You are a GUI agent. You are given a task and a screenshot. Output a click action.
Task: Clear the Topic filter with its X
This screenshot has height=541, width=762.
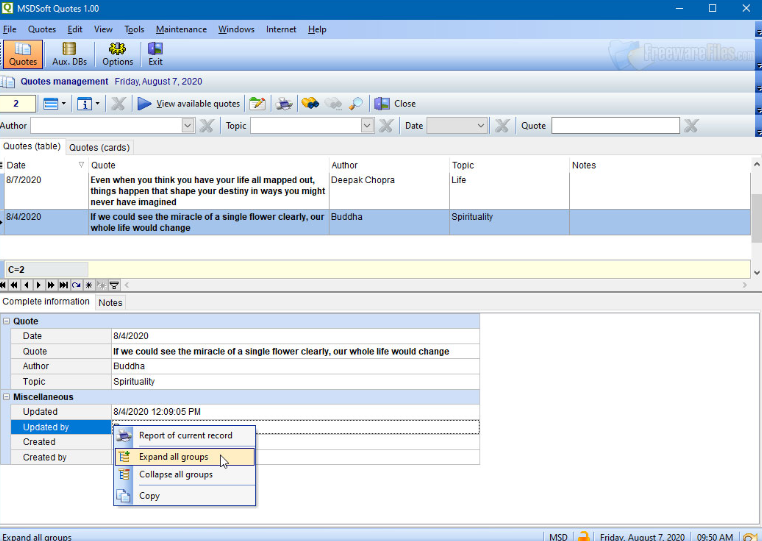[386, 126]
